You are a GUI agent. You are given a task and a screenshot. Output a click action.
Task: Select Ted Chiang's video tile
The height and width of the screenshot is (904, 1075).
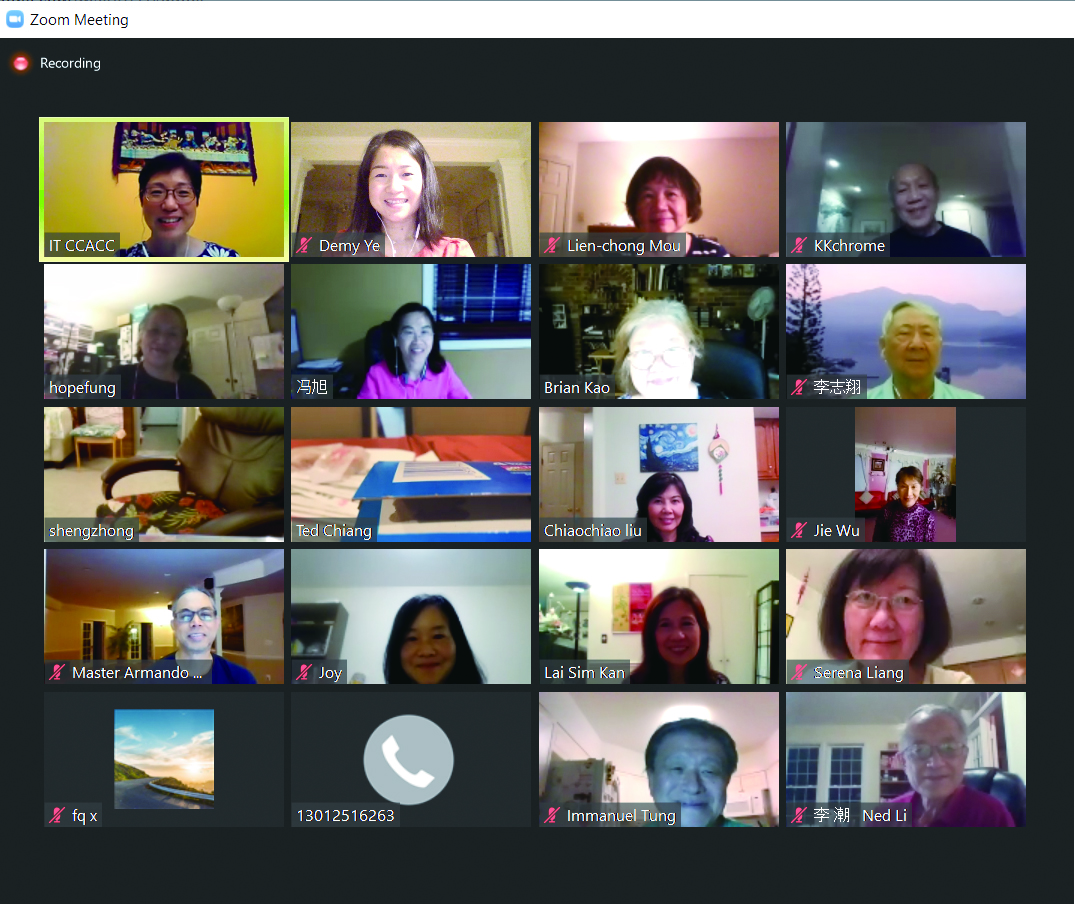coord(411,474)
